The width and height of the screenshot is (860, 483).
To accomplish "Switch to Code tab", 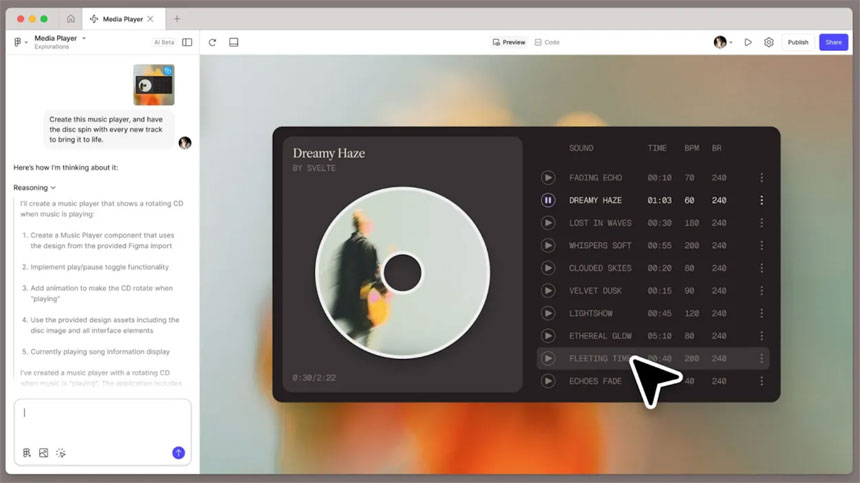I will click(547, 42).
